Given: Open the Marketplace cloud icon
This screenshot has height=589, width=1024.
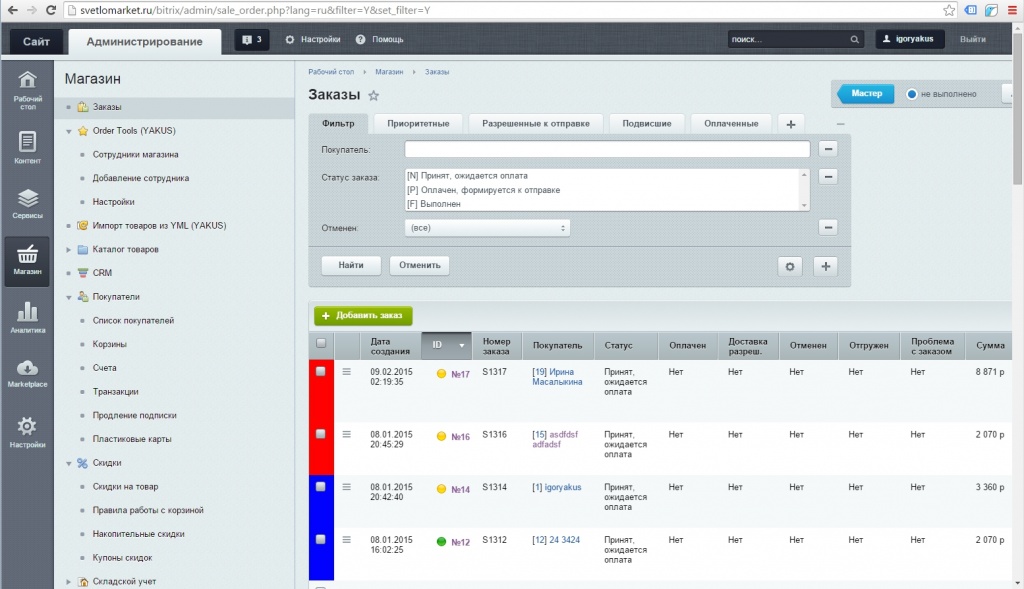Looking at the screenshot, I should pos(27,373).
